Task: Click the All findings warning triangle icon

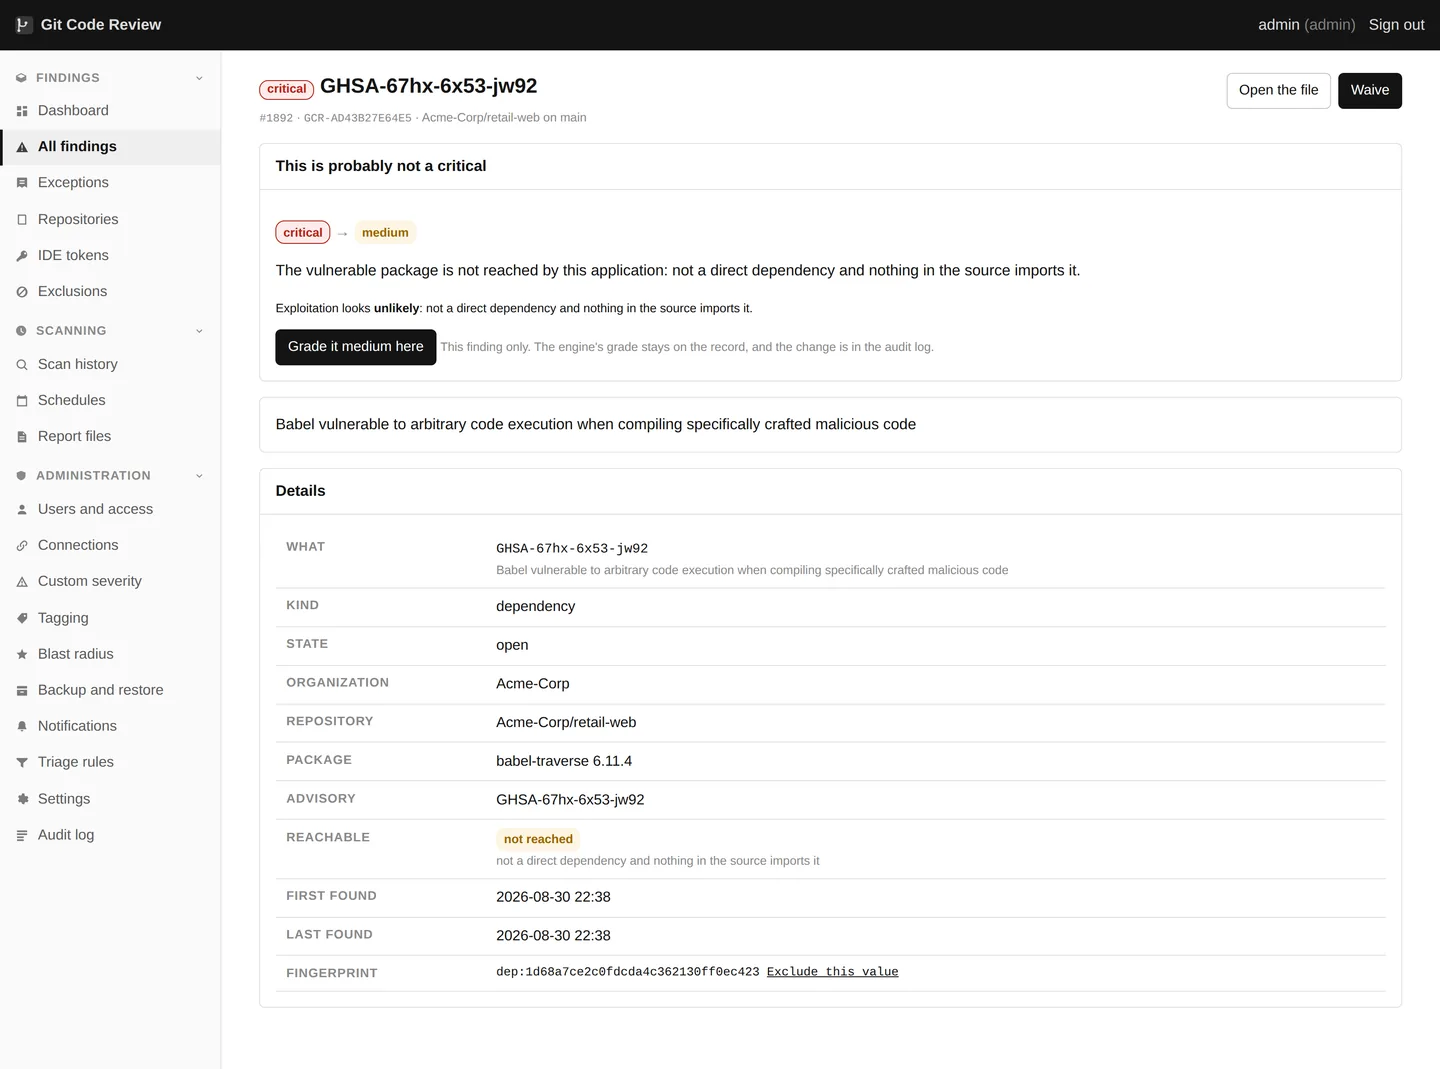Action: click(x=22, y=147)
